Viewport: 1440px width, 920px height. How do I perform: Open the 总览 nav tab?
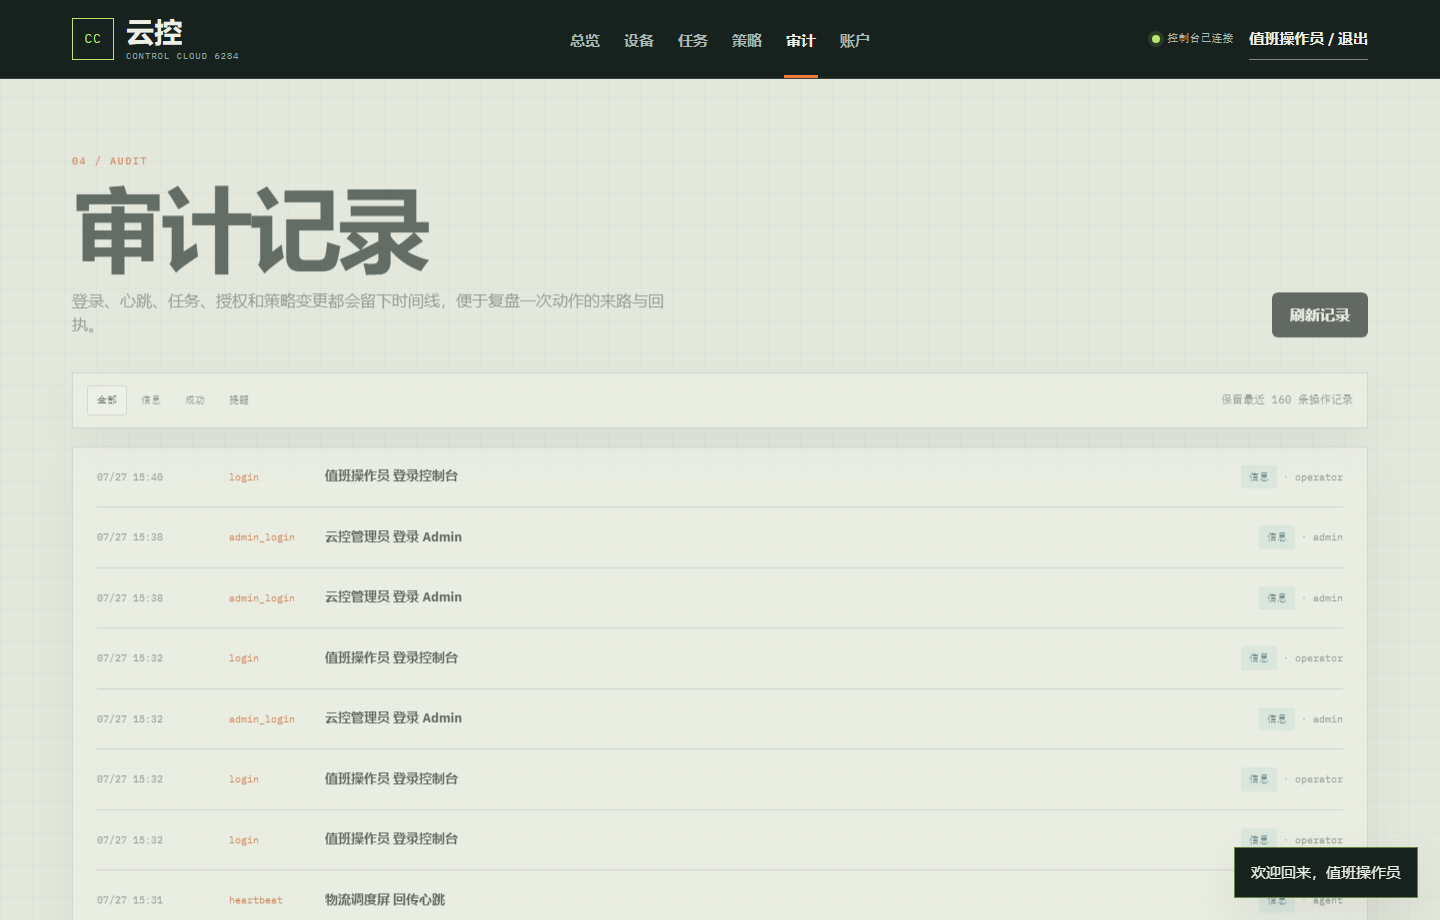pyautogui.click(x=585, y=40)
